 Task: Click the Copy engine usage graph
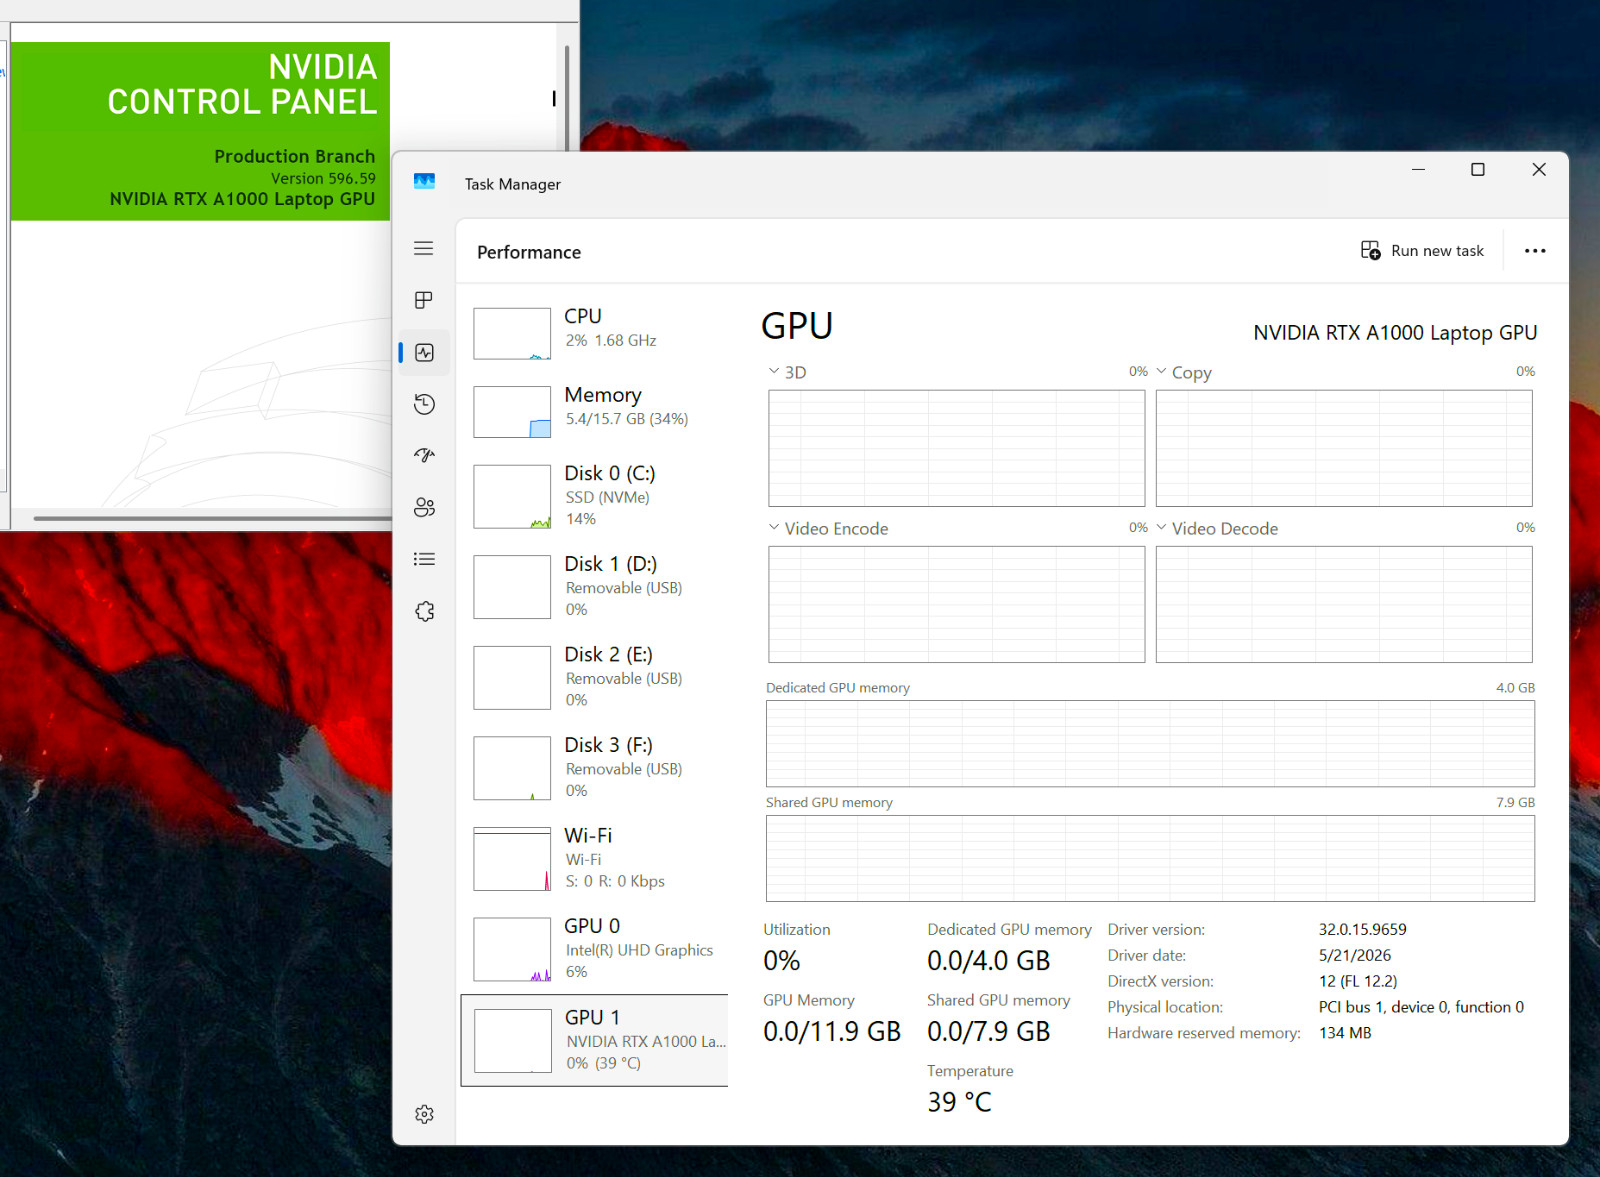1344,448
